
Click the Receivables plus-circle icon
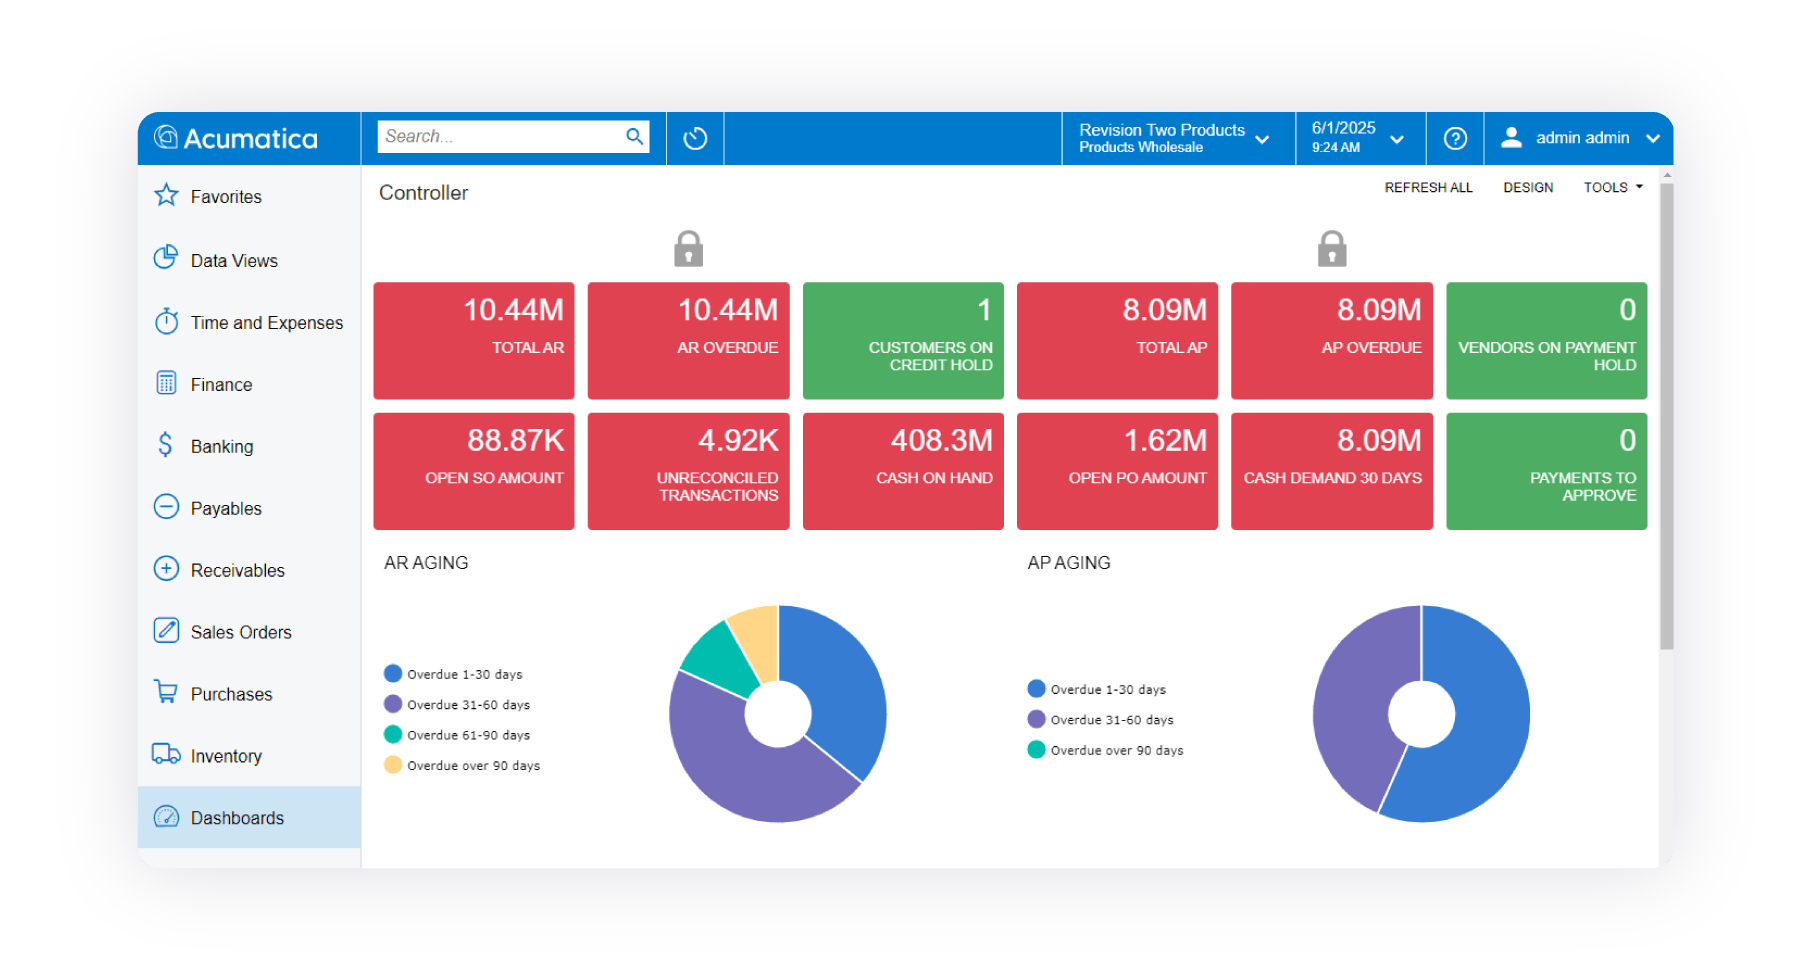pos(166,568)
